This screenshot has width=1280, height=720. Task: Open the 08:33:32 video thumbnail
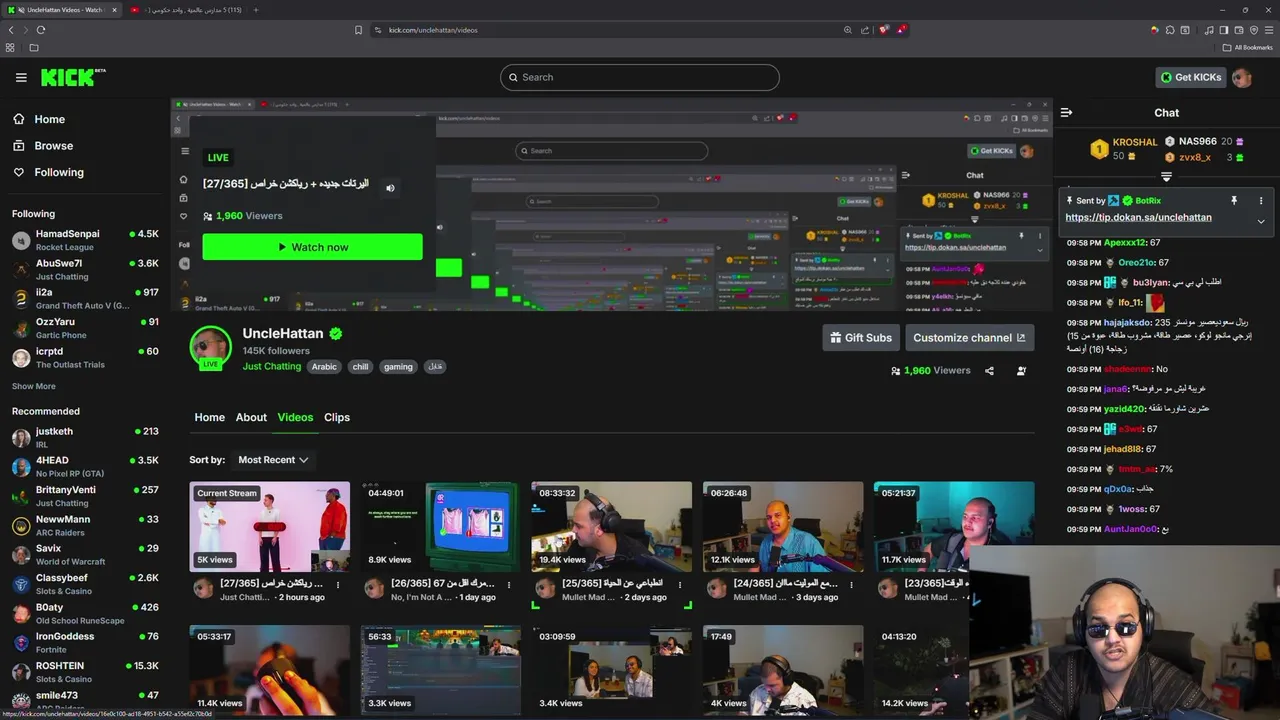(x=612, y=527)
